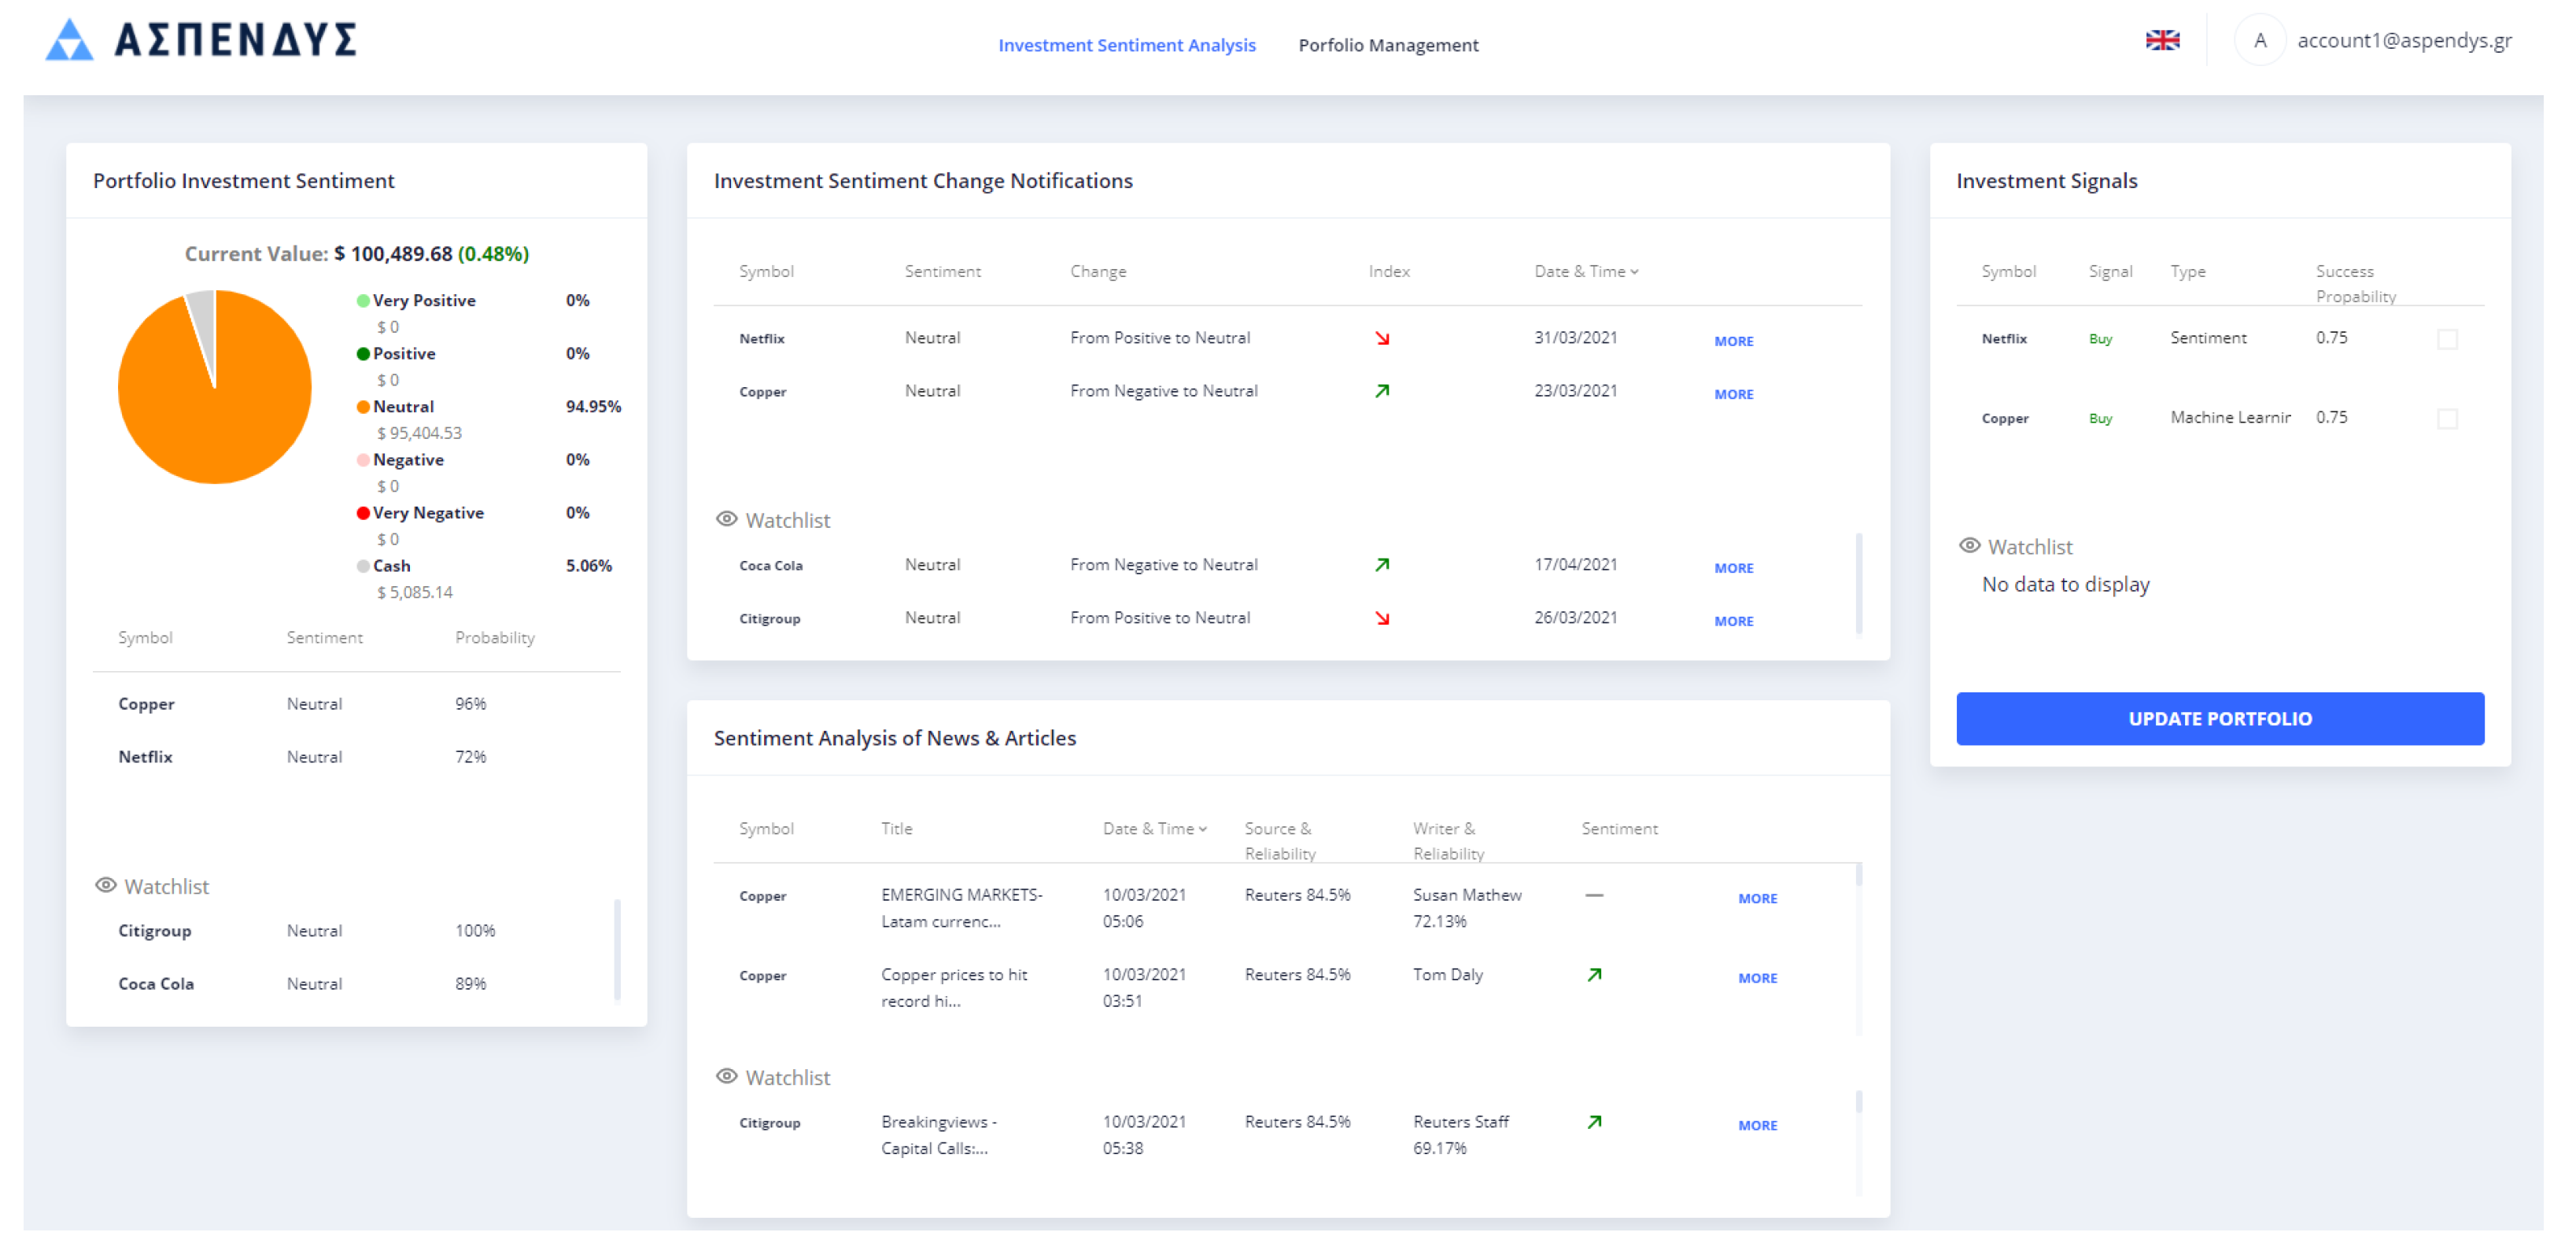
Task: Open the Porfolio Management tab
Action: 1387,45
